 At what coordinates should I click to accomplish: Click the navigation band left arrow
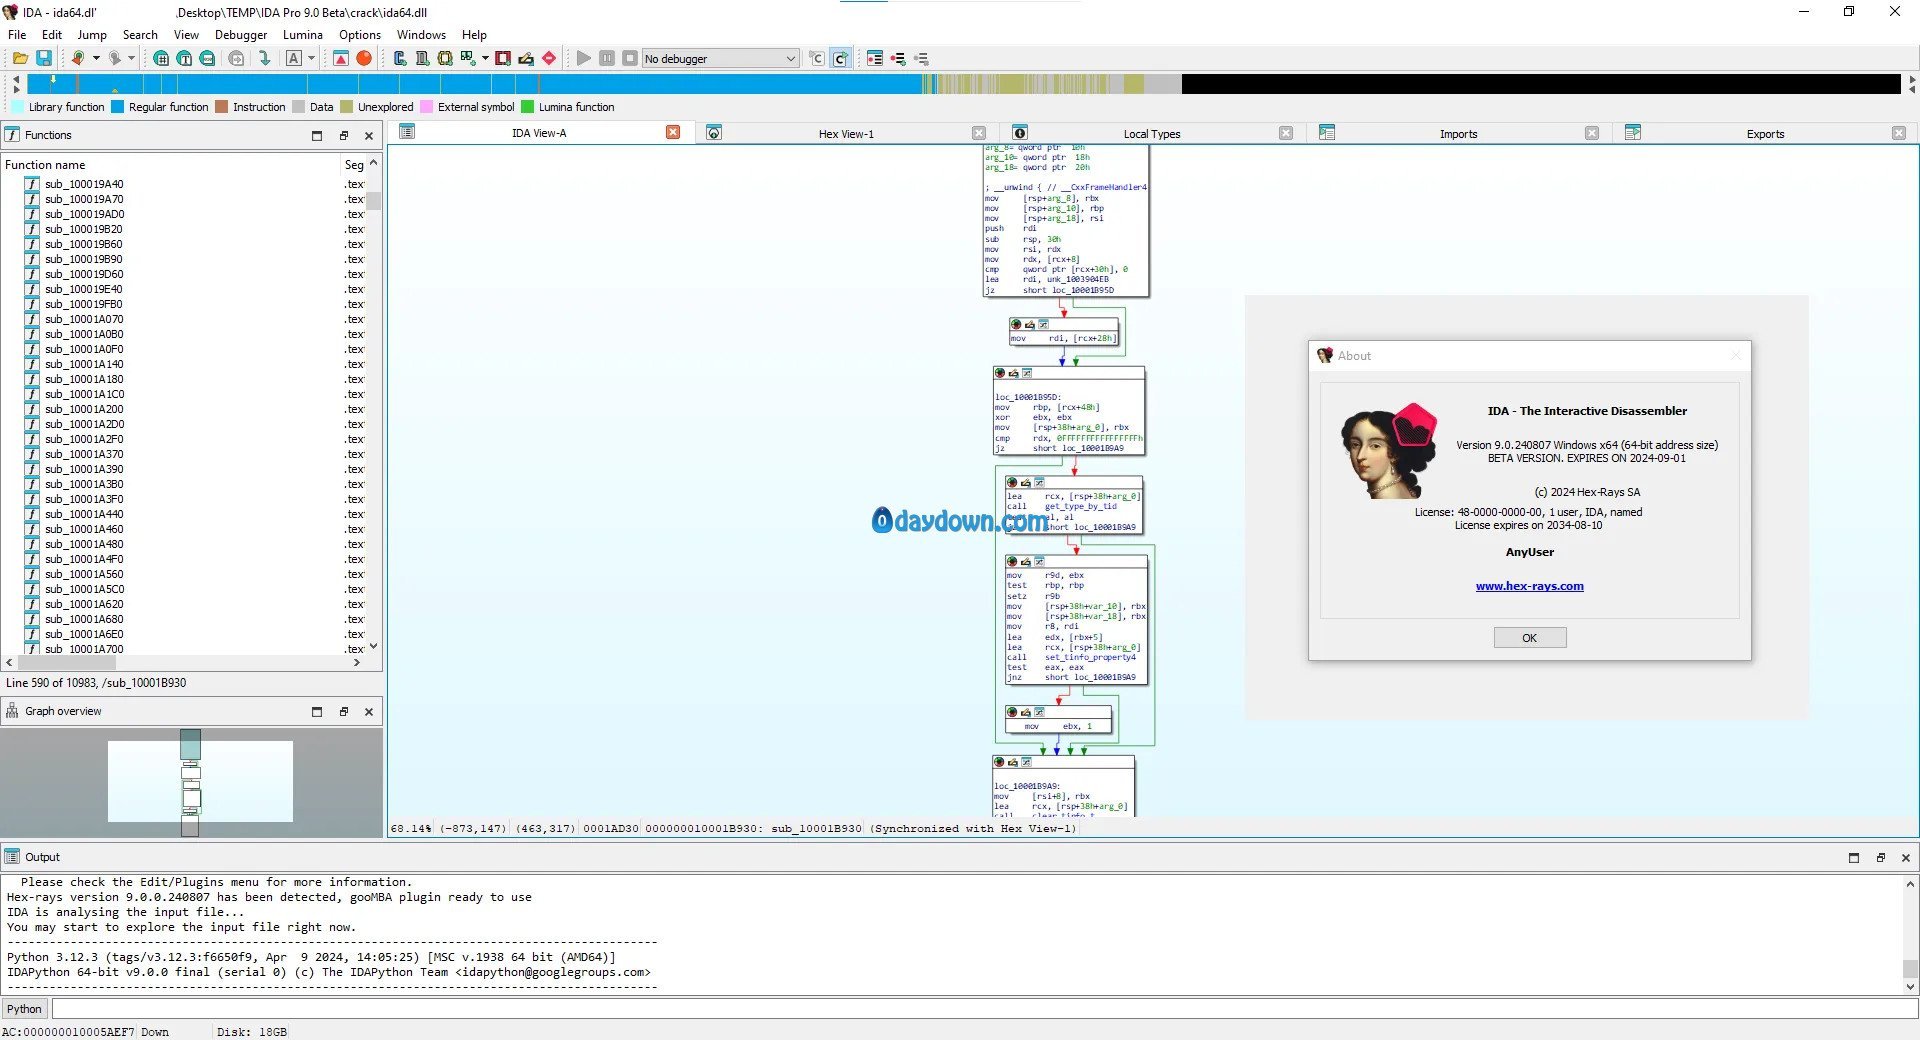click(16, 79)
